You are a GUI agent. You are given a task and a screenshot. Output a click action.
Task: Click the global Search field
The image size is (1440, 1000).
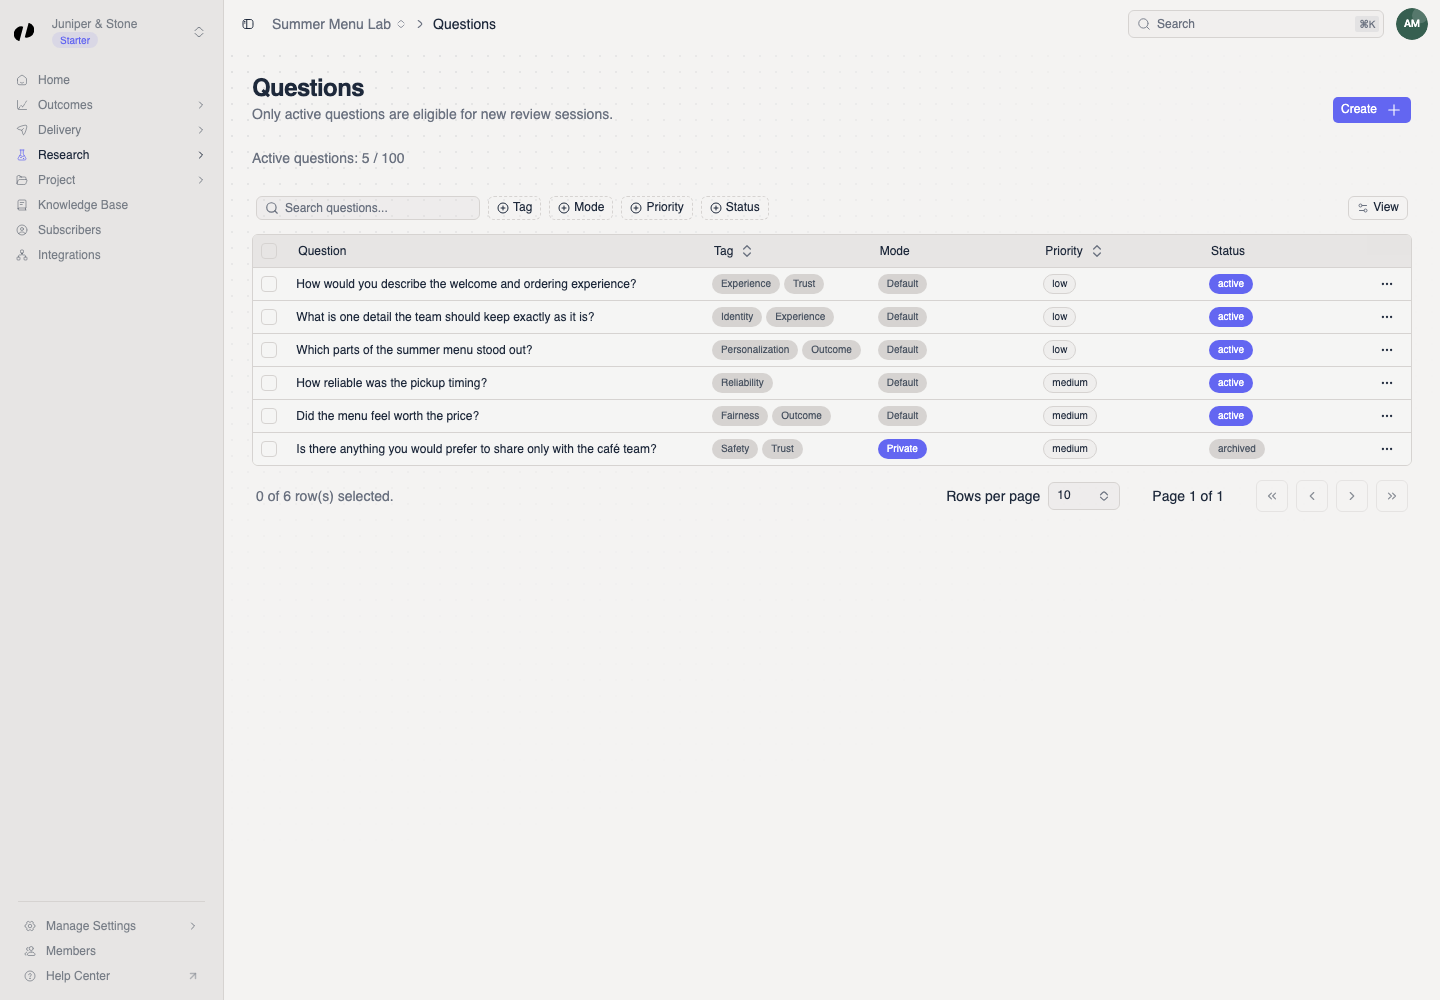click(x=1256, y=24)
